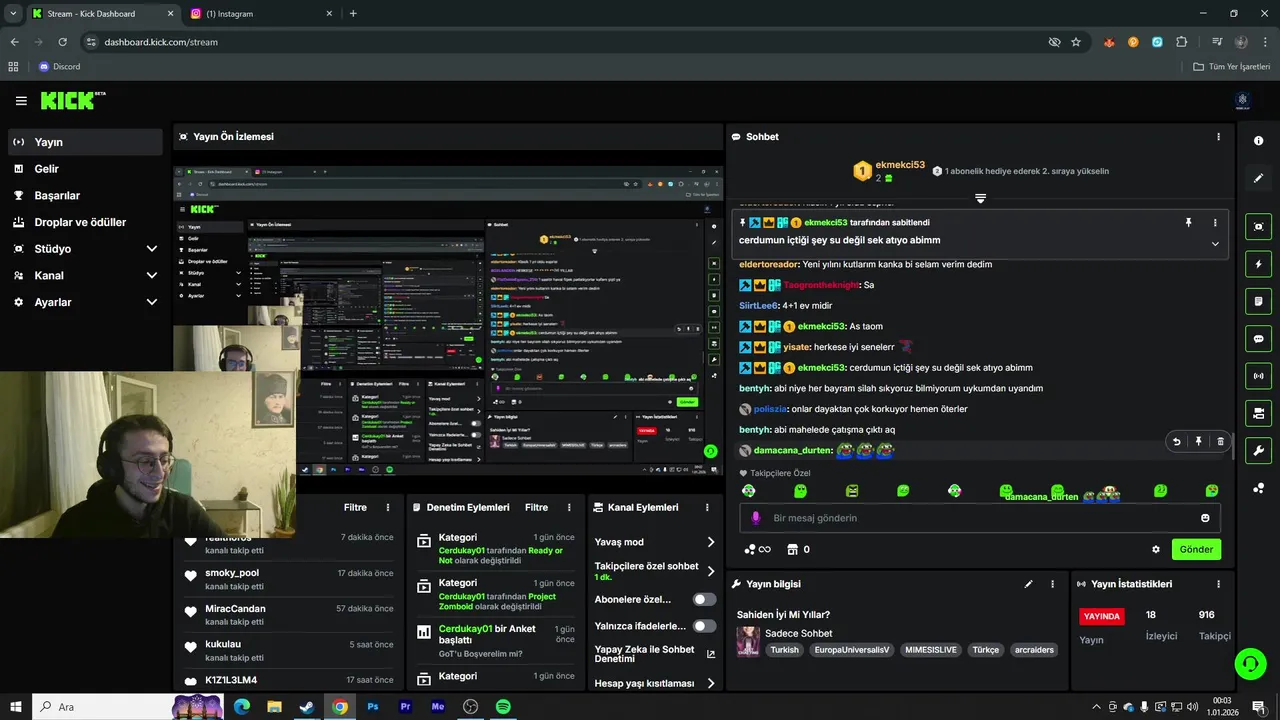1280x720 pixels.
Task: Click the message input field
Action: click(980, 518)
